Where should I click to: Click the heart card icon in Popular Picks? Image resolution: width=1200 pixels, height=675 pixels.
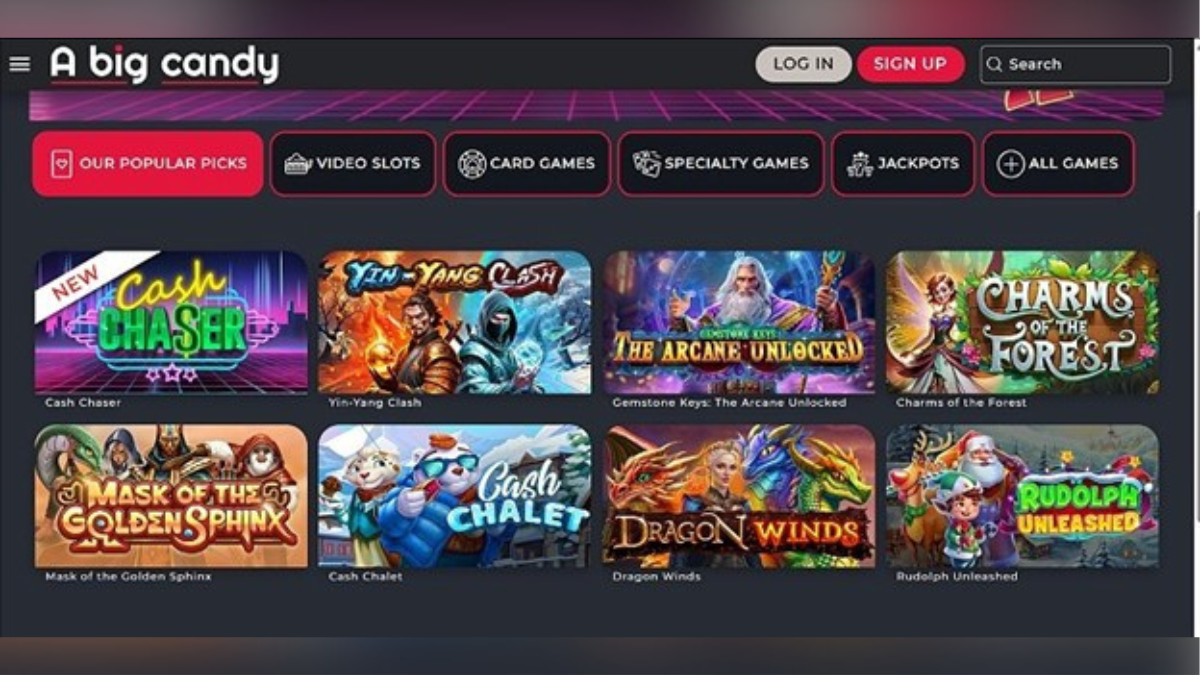(x=61, y=163)
